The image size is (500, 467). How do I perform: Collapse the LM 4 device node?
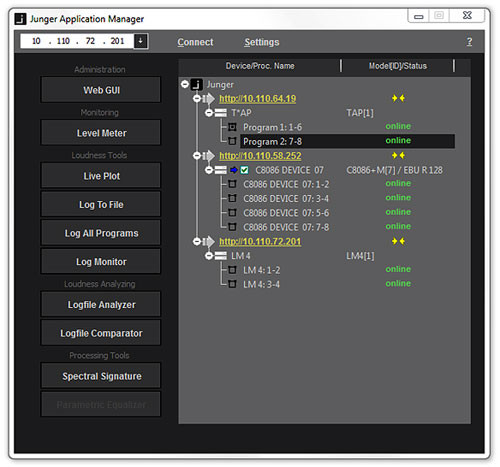(209, 256)
